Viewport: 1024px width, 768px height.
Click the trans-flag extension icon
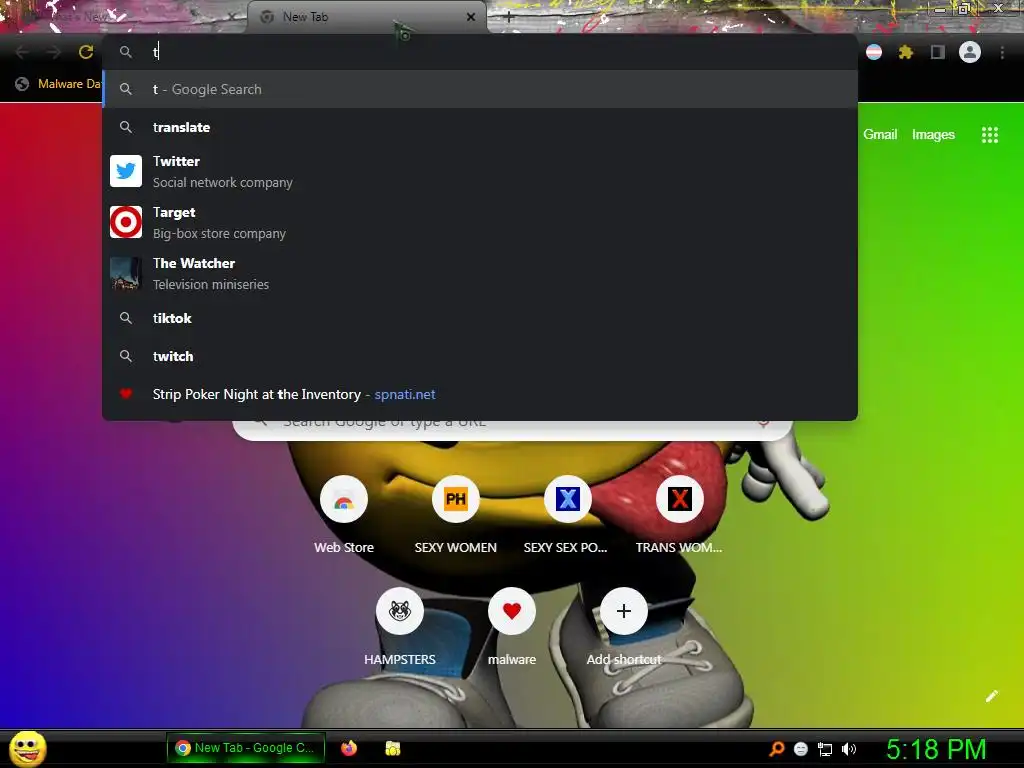coord(874,52)
